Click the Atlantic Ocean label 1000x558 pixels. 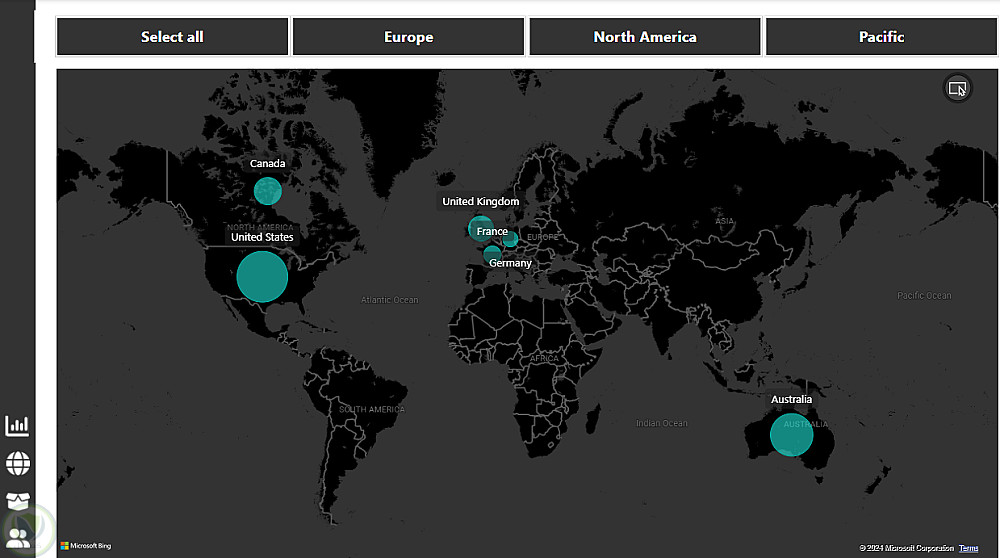point(390,300)
